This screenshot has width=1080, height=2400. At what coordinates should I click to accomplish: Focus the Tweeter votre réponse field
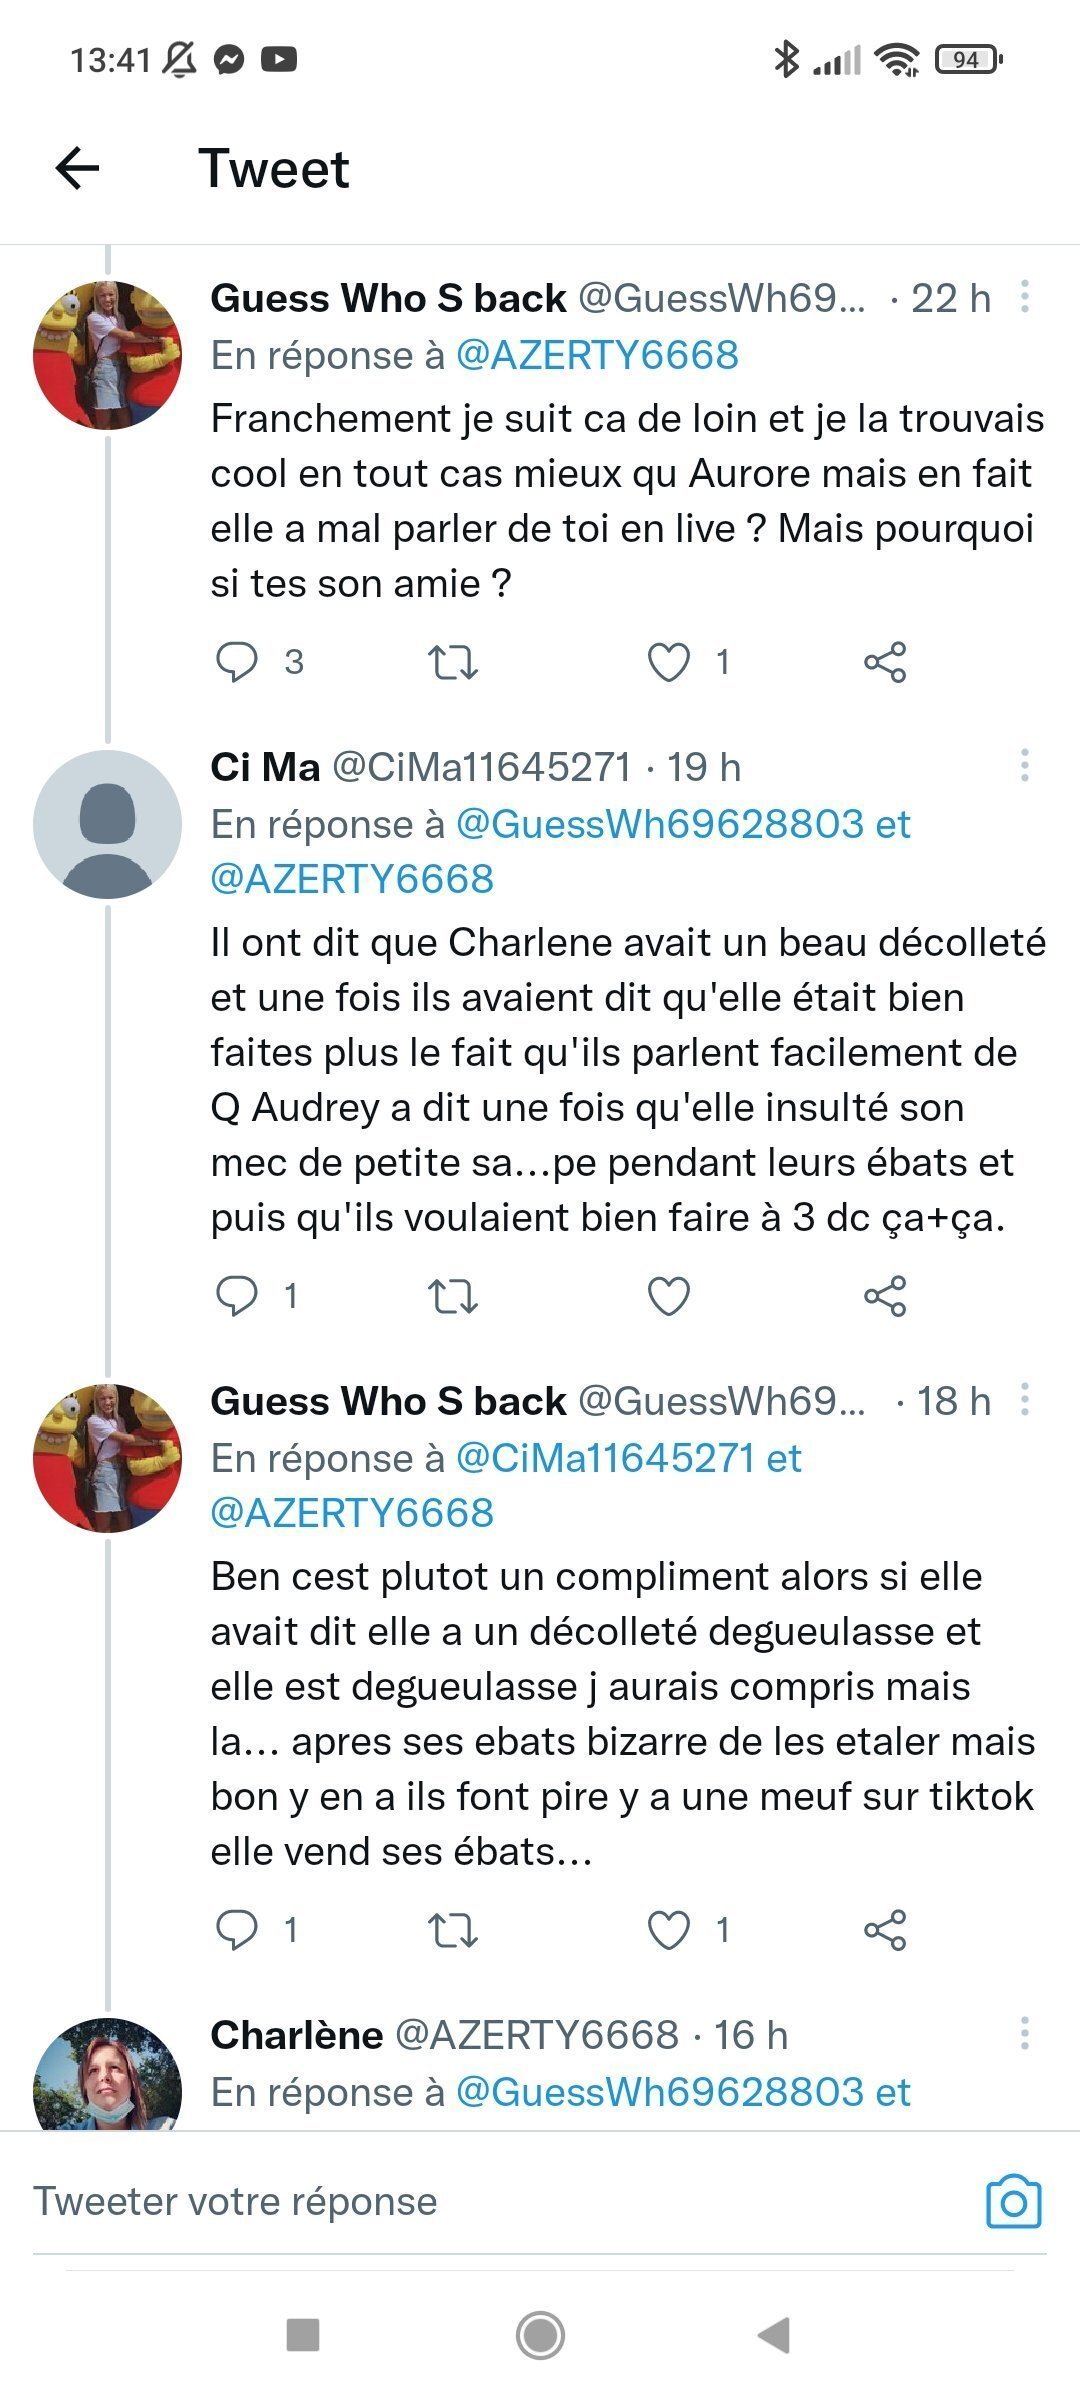tap(500, 2202)
